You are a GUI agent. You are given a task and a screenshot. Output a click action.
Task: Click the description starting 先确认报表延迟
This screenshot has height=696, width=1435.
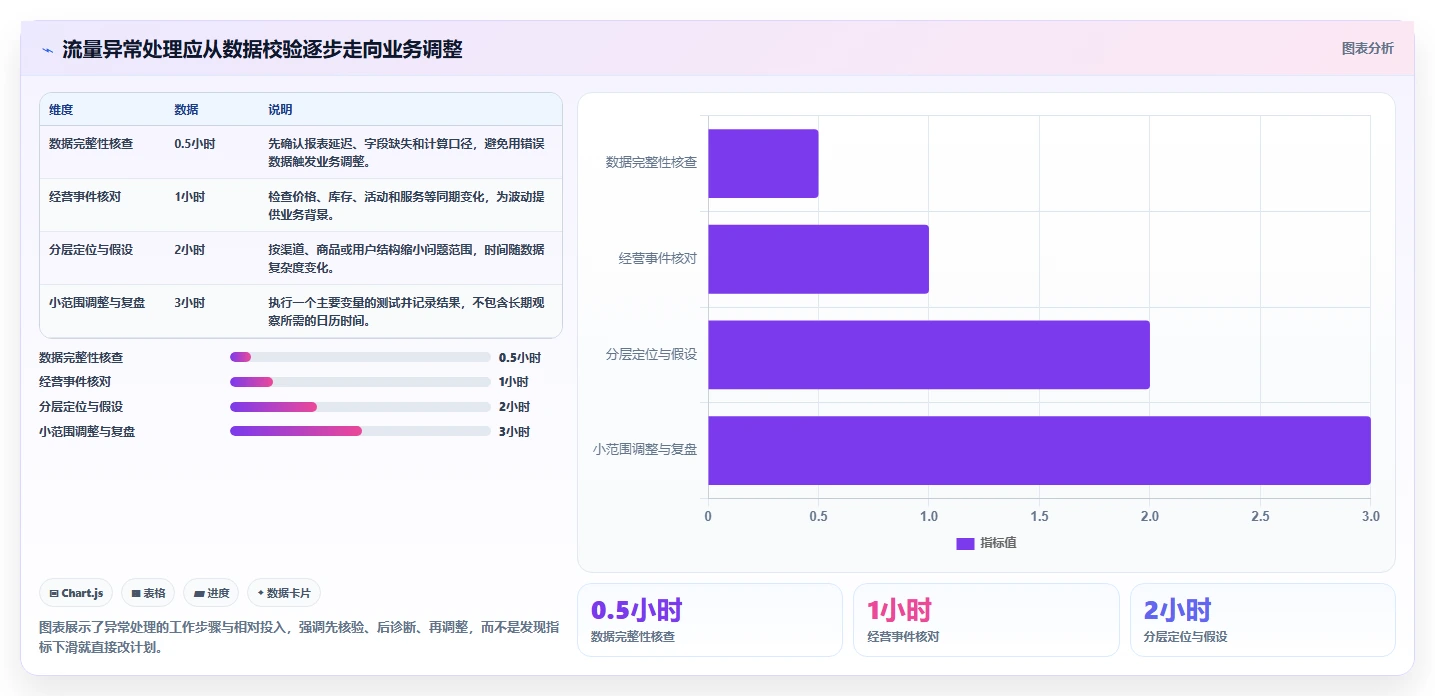(x=406, y=153)
